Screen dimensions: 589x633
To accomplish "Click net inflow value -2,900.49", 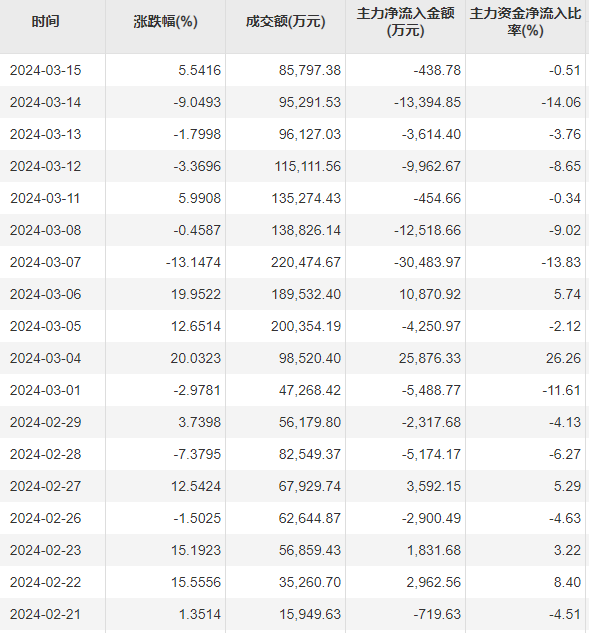I will (x=431, y=518).
